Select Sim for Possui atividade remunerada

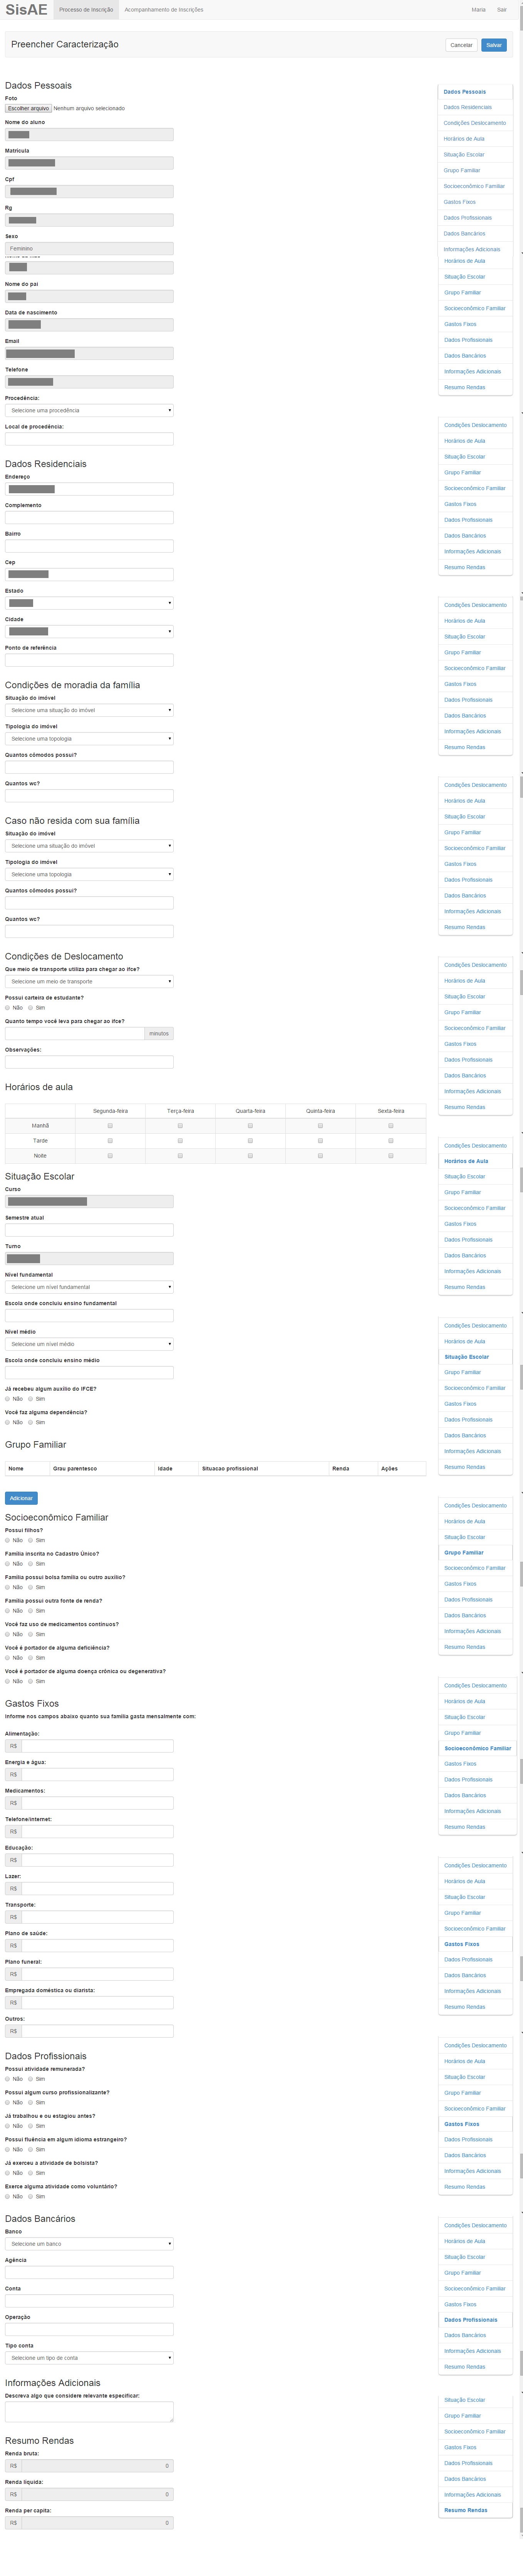[31, 2079]
